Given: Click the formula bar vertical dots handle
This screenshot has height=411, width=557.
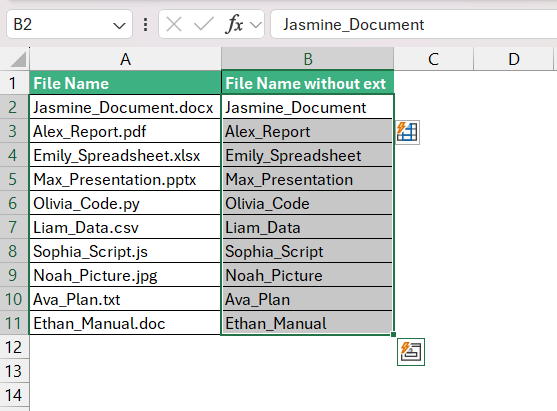Looking at the screenshot, I should (145, 25).
